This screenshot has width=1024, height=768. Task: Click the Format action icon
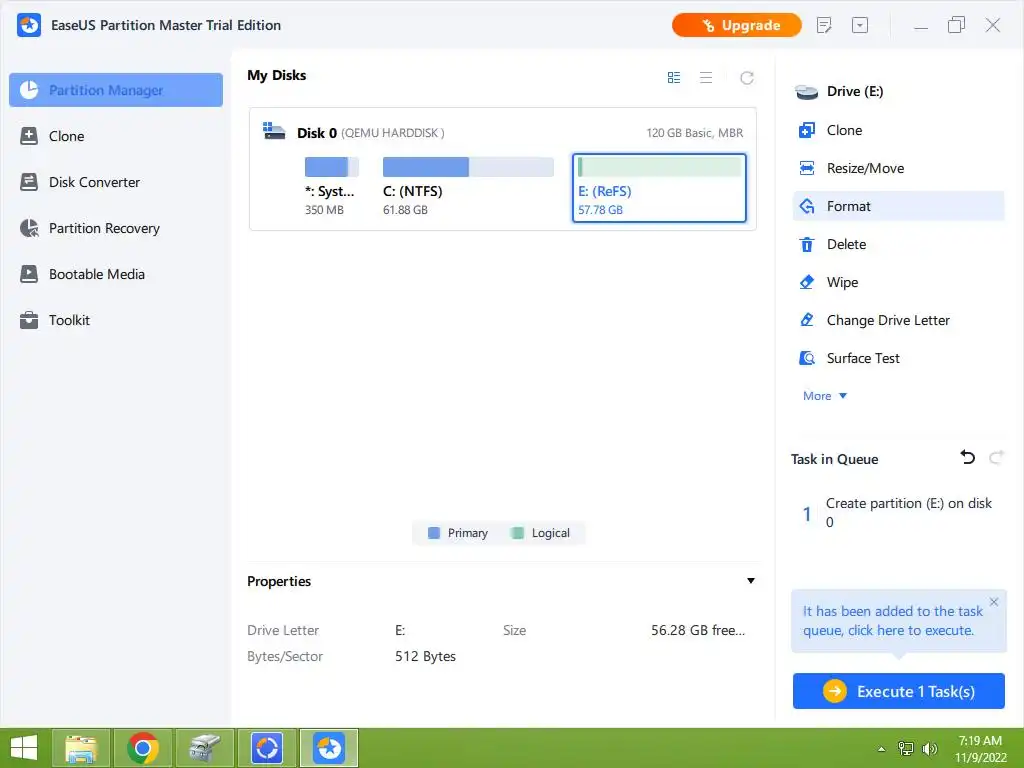pos(807,206)
